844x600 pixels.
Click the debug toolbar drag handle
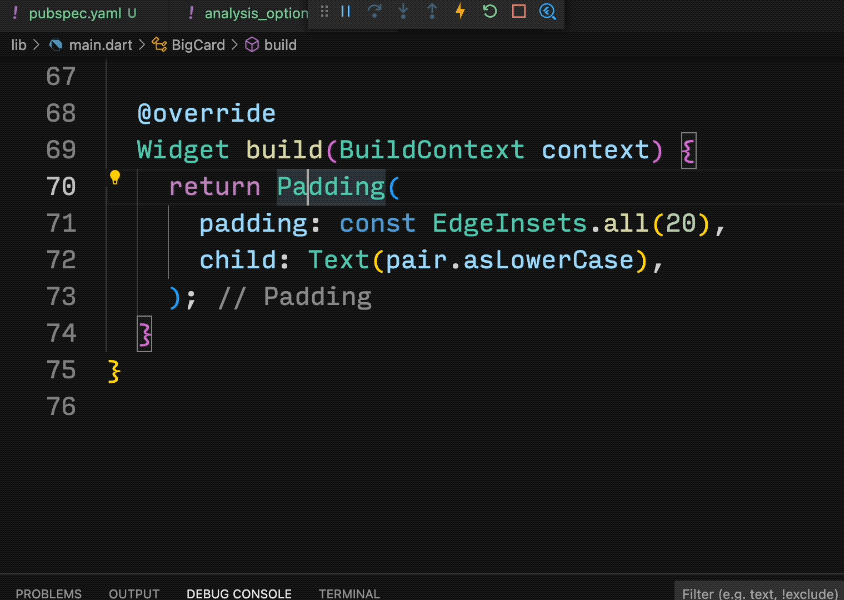coord(323,12)
